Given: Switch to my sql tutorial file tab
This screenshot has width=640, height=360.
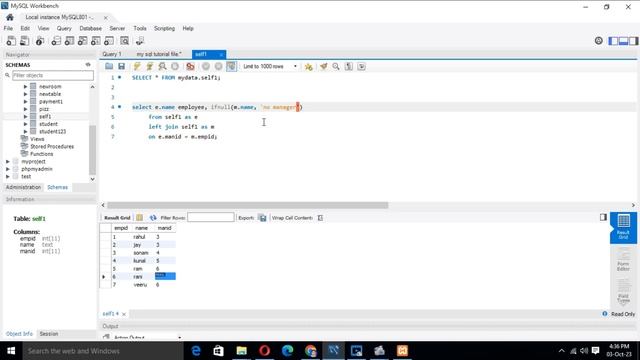Looking at the screenshot, I should coord(159,54).
